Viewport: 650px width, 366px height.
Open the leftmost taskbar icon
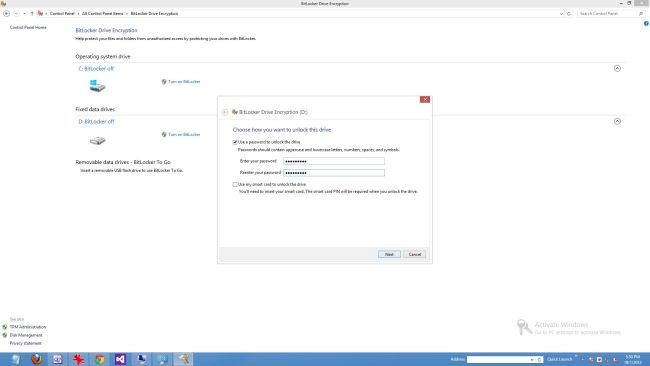tap(16, 359)
